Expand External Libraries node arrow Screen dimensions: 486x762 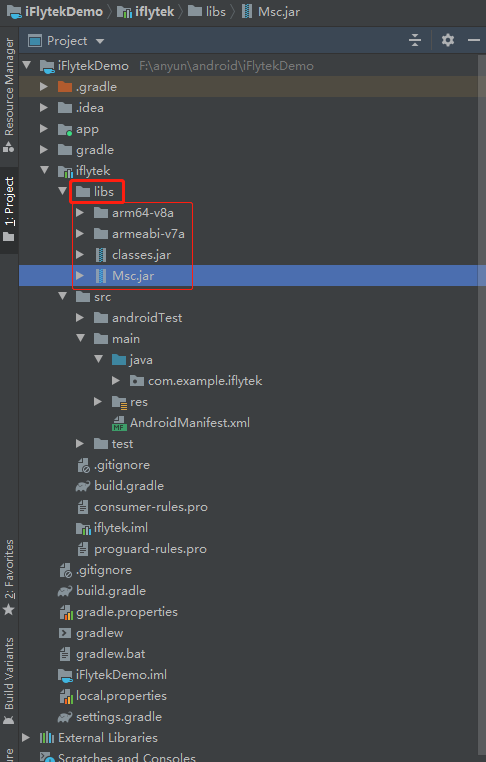pos(26,738)
